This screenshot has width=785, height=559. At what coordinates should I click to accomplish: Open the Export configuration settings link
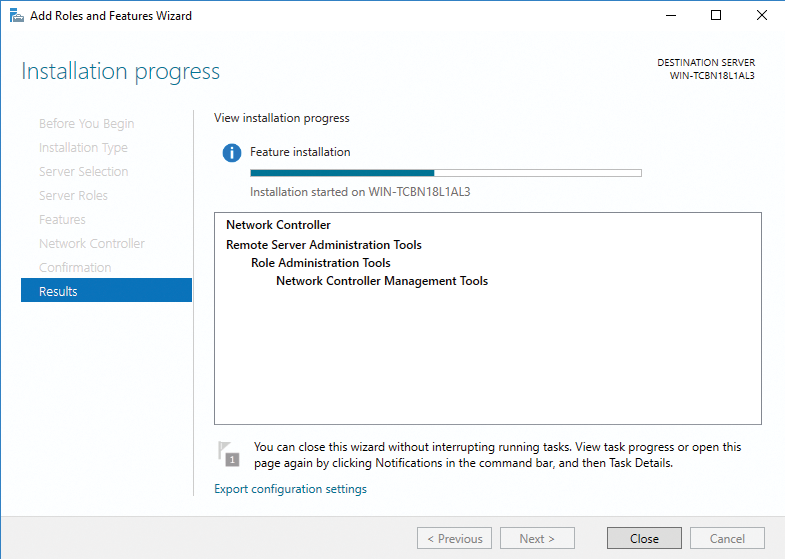(x=290, y=489)
